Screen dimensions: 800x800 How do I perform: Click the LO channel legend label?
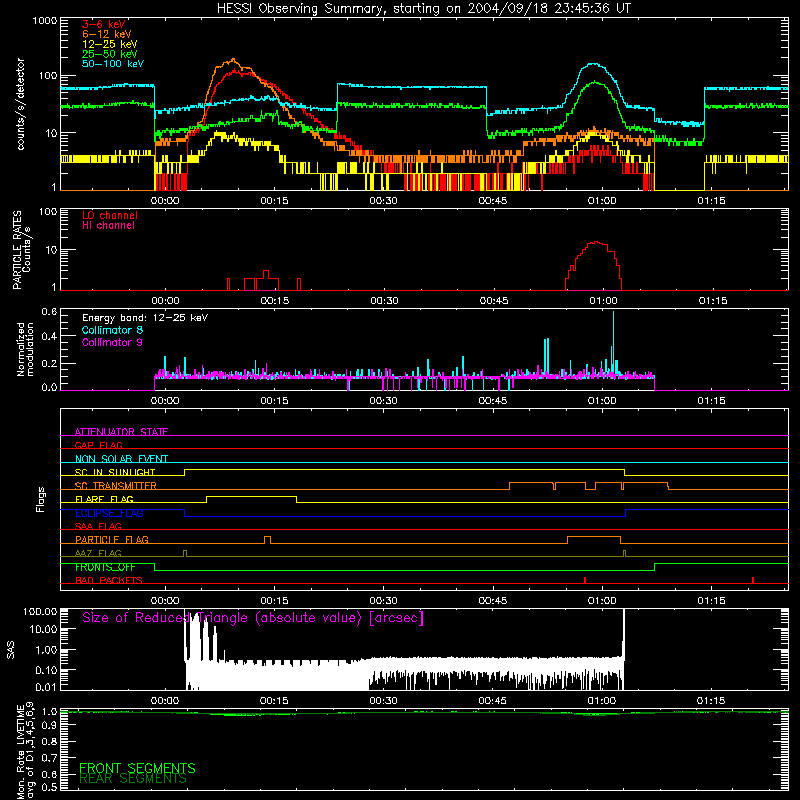click(x=110, y=215)
